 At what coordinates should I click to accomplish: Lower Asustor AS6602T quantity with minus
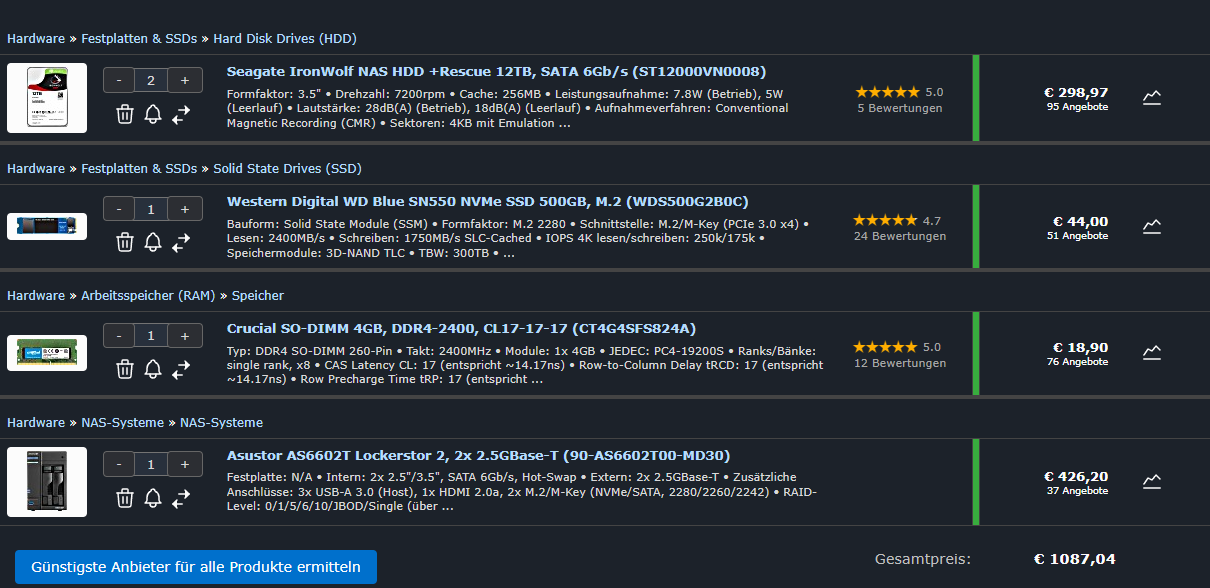coord(119,464)
